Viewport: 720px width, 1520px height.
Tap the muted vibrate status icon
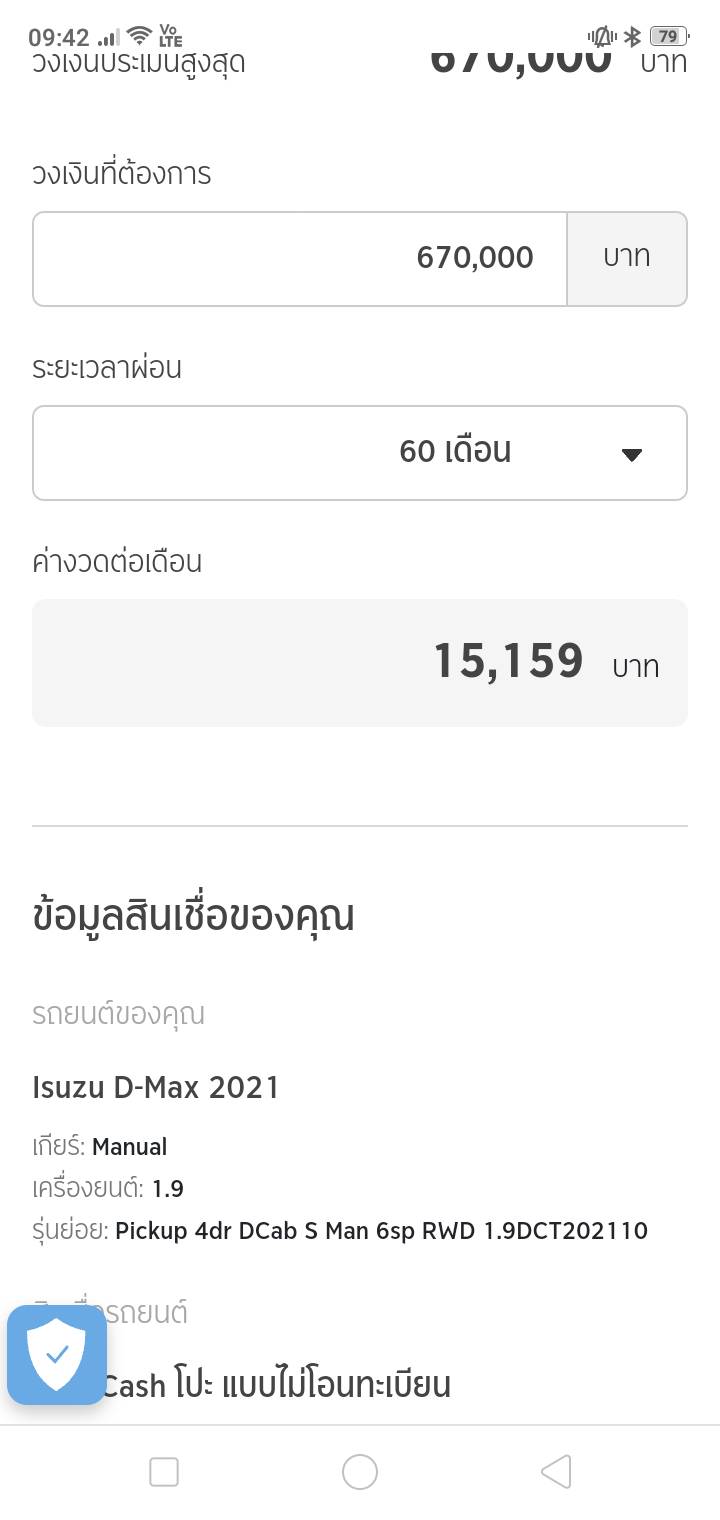coord(602,37)
